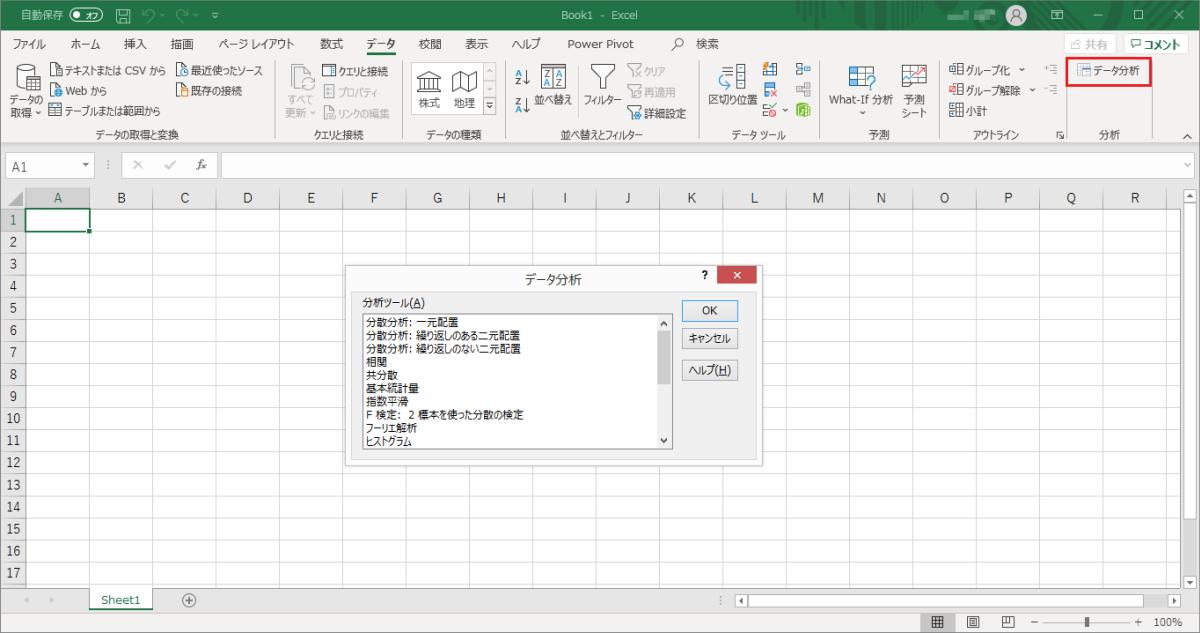The width and height of the screenshot is (1200, 633).
Task: Click the save disk icon in title bar
Action: coord(123,16)
